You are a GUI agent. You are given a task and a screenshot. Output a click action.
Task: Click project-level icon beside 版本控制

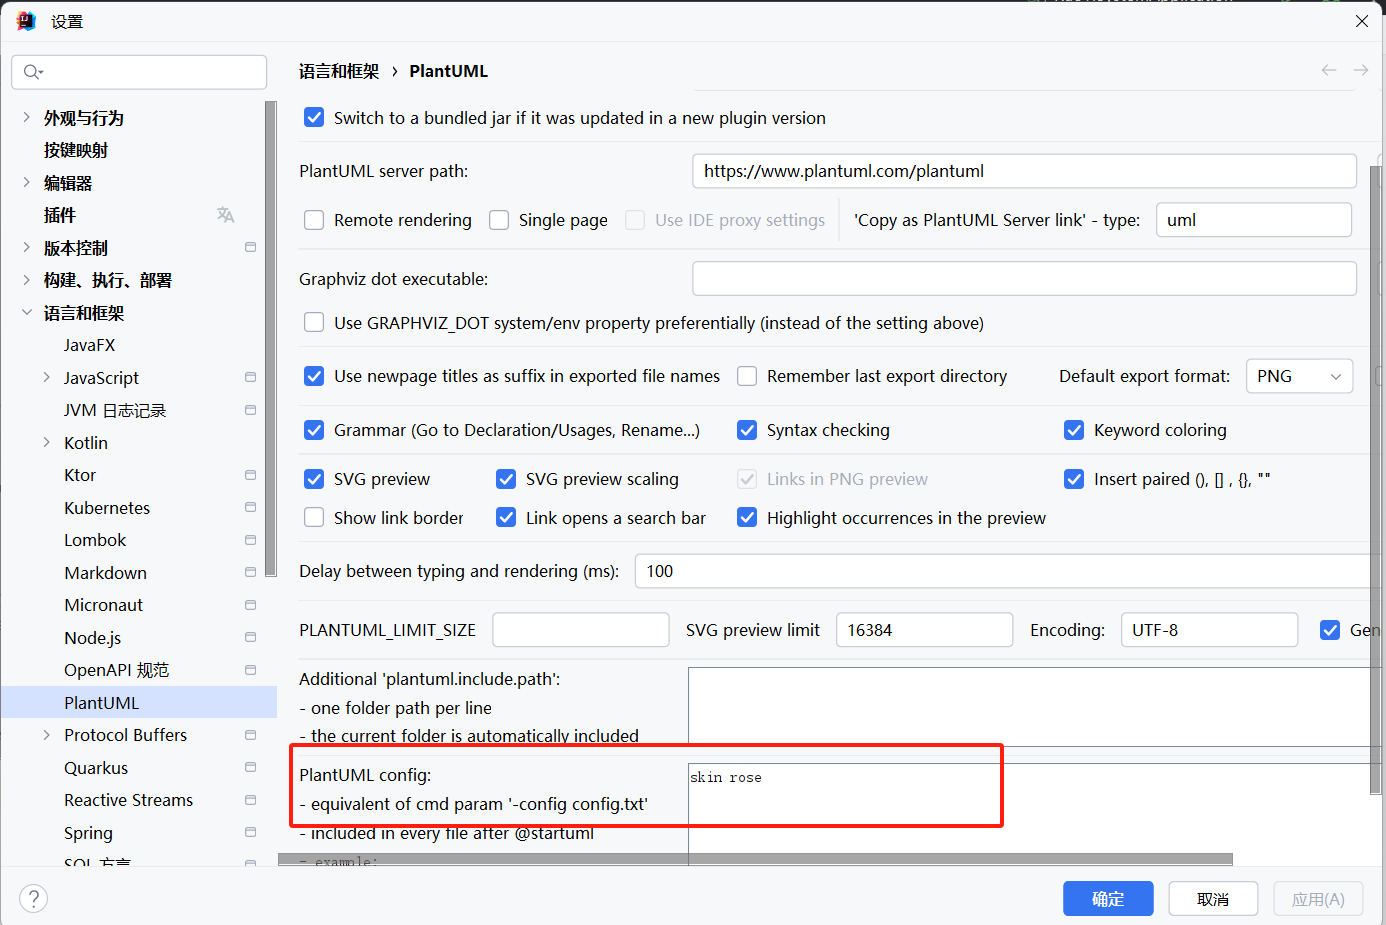(250, 248)
